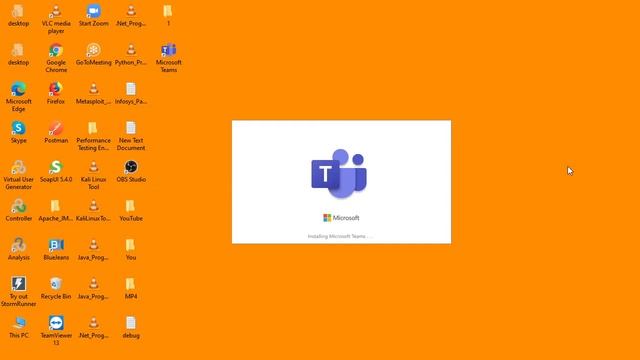Select the New Text Document file
The image size is (640, 360).
coord(131,136)
